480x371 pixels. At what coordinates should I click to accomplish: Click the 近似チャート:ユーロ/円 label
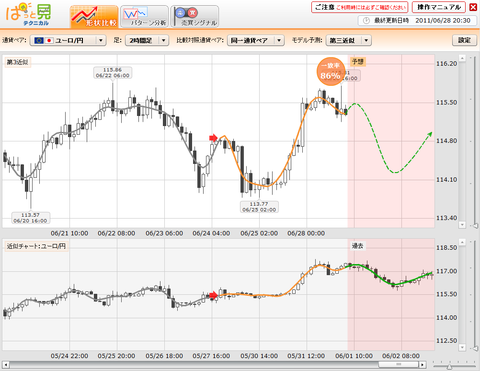(x=36, y=246)
